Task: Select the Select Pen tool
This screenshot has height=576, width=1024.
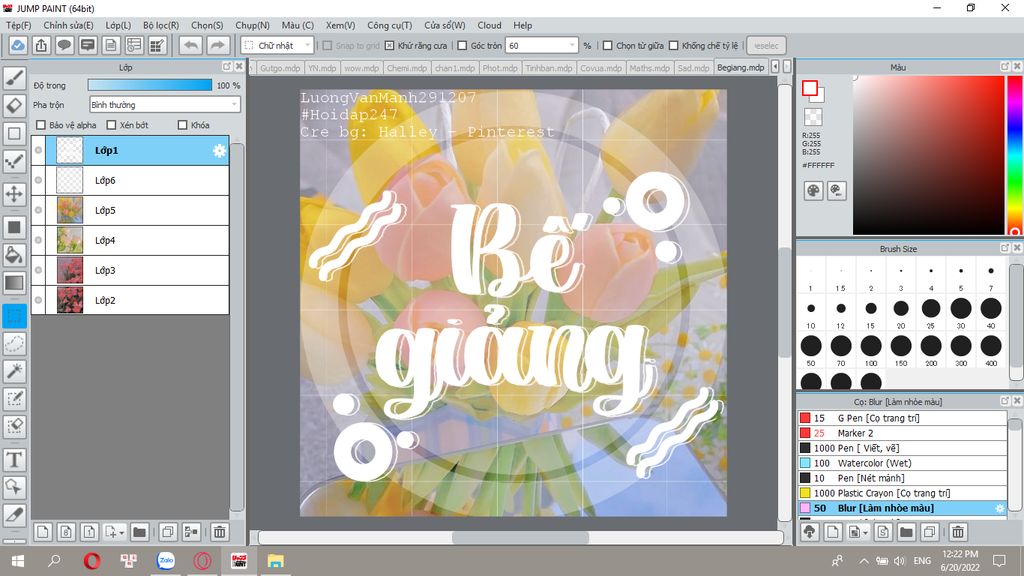Action: coord(14,398)
